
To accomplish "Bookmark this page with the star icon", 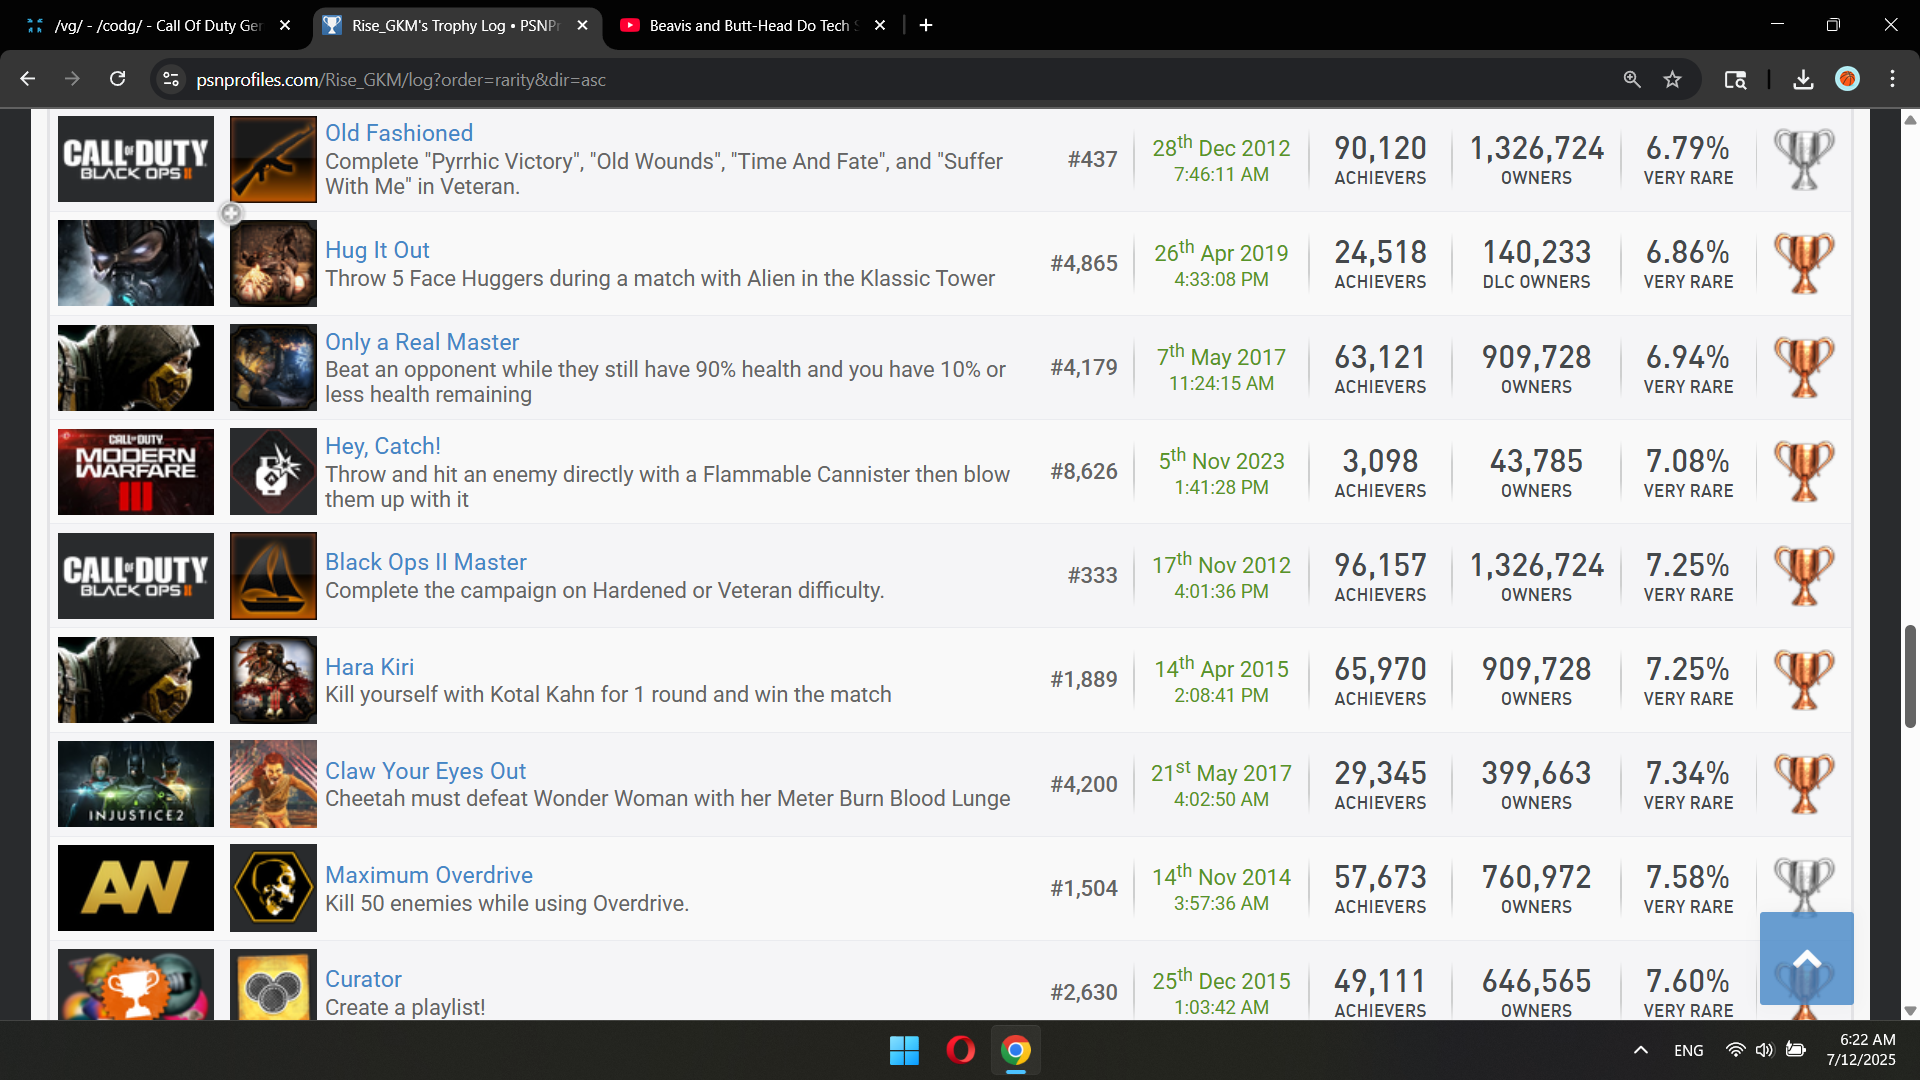I will tap(1672, 79).
